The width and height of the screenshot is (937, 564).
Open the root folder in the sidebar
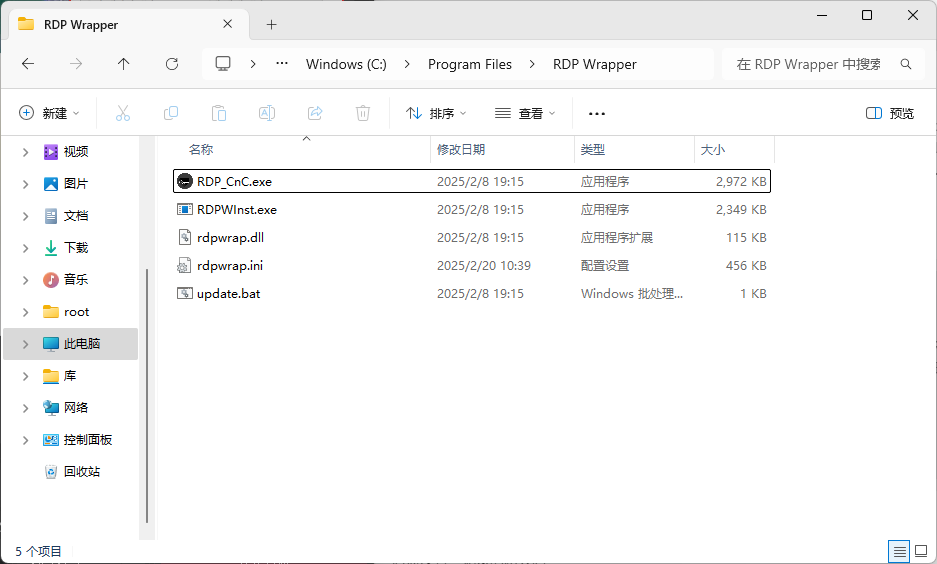(76, 312)
